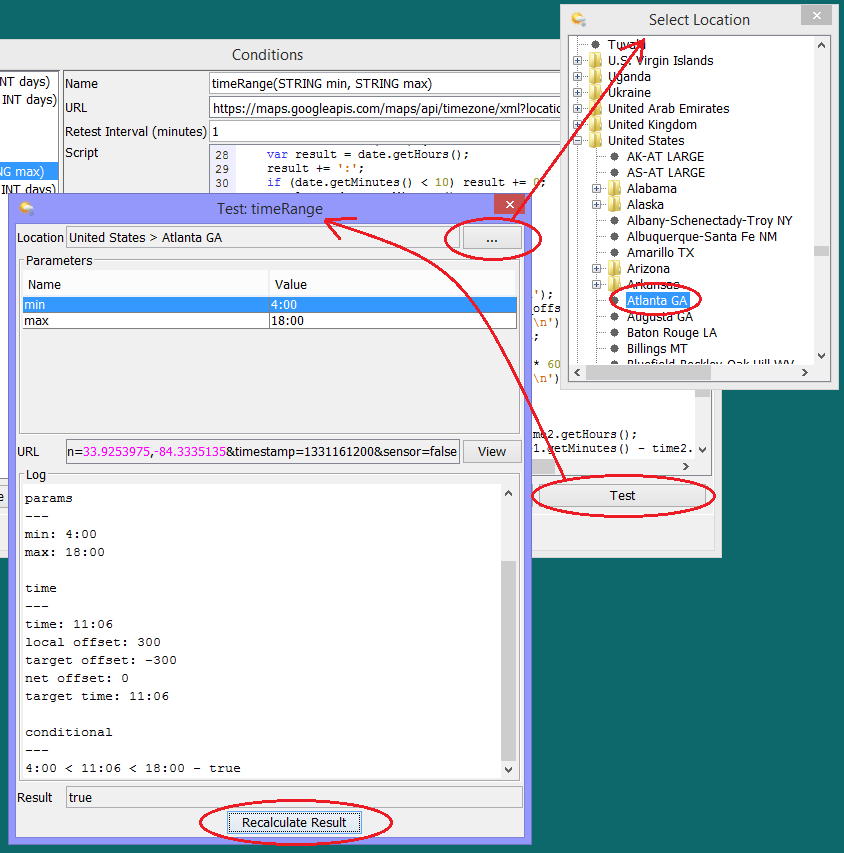
Task: Select the highlighted 'max)' item in Conditions list
Action: coord(29,171)
